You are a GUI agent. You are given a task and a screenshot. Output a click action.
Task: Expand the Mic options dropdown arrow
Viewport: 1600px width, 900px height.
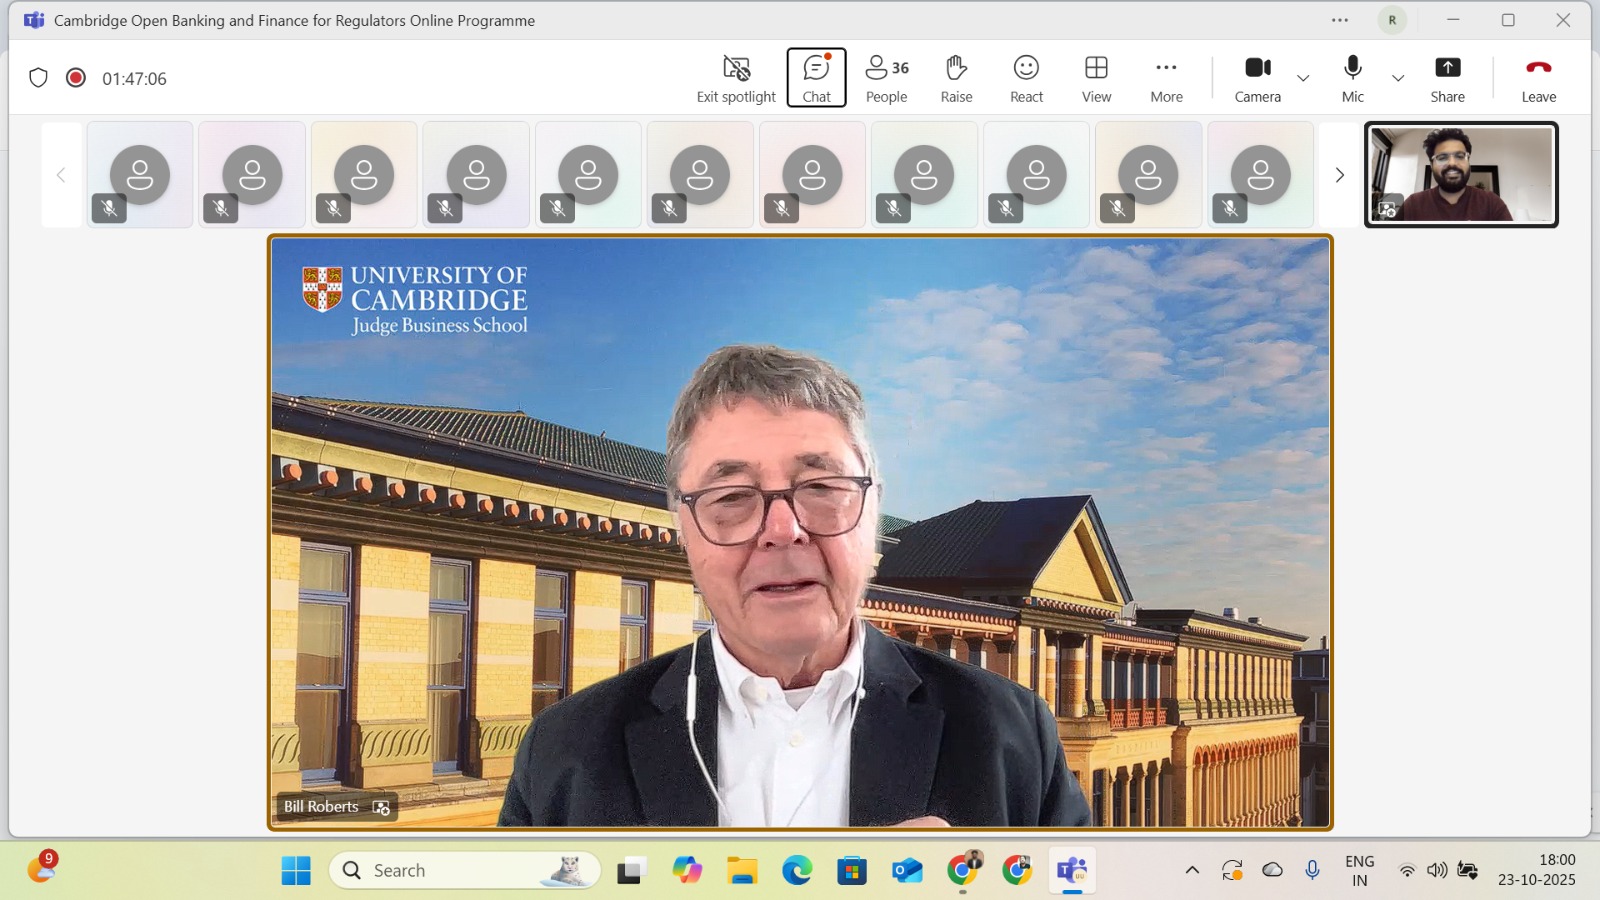1398,78
